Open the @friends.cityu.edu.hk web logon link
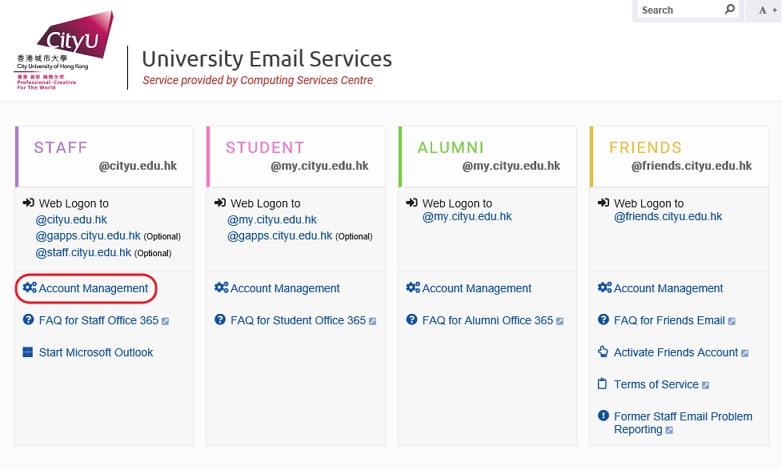This screenshot has height=470, width=782. pos(668,217)
